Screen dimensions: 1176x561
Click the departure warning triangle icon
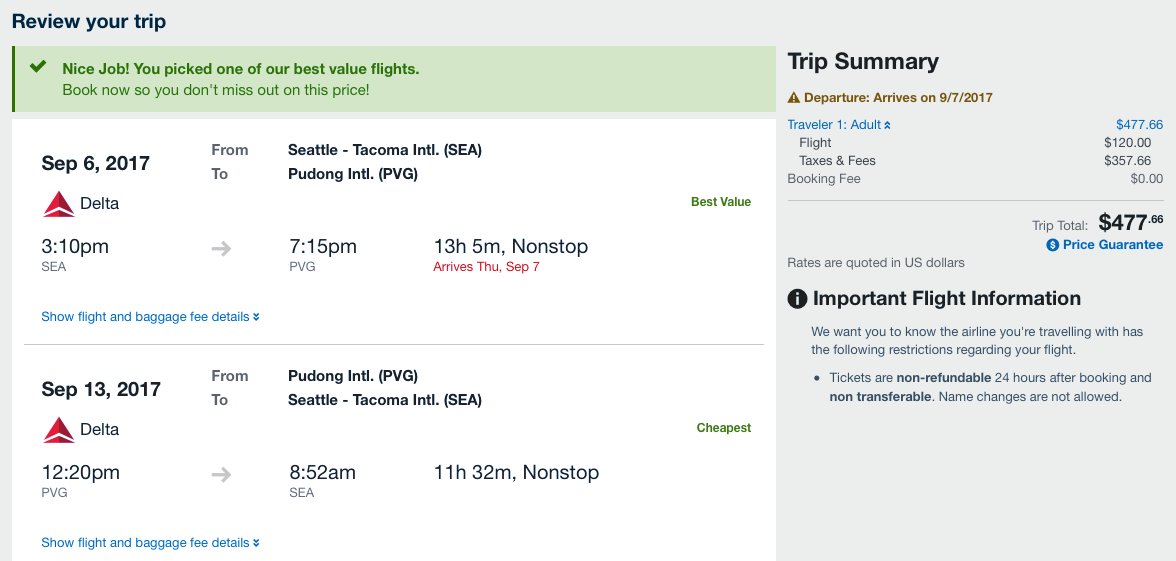pos(794,98)
